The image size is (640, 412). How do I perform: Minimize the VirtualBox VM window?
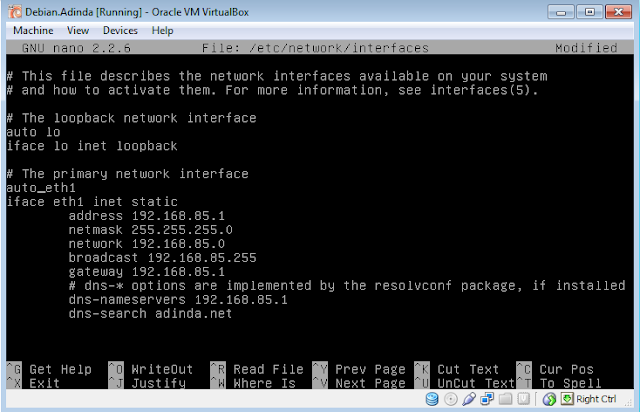[x=561, y=12]
